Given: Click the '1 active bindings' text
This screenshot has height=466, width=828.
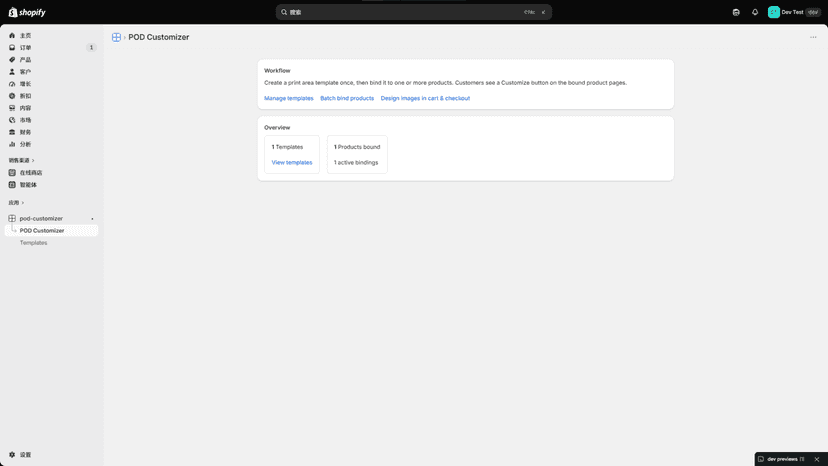Looking at the screenshot, I should (x=356, y=163).
